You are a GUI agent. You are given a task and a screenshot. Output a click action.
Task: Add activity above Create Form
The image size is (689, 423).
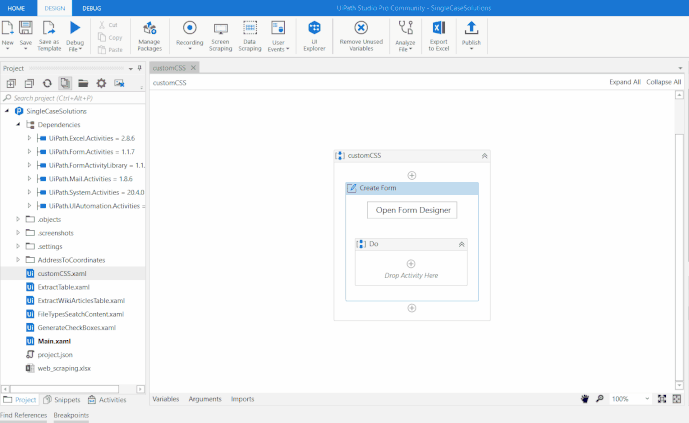[412, 175]
